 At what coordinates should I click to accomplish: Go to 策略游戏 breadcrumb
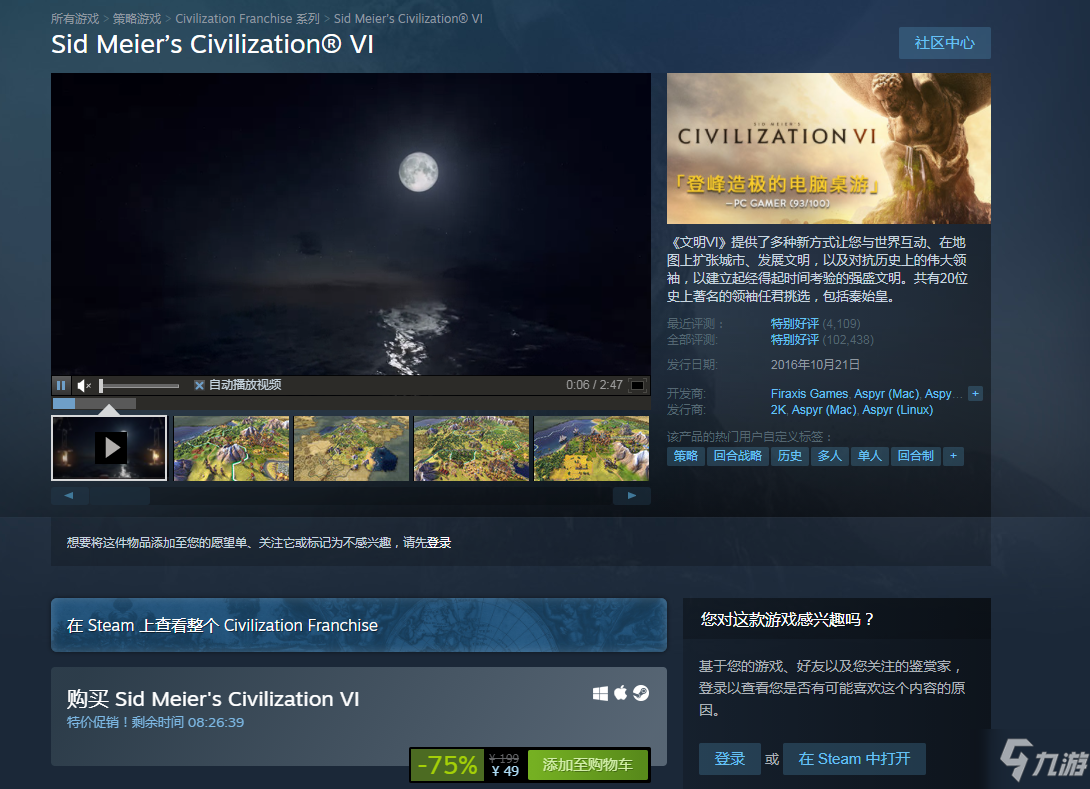pos(137,19)
